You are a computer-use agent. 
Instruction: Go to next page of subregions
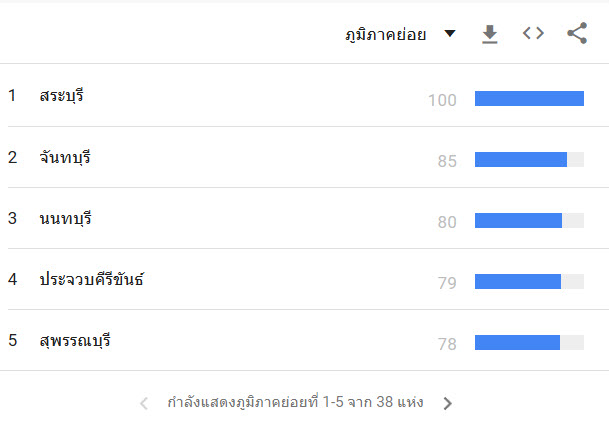pos(447,403)
